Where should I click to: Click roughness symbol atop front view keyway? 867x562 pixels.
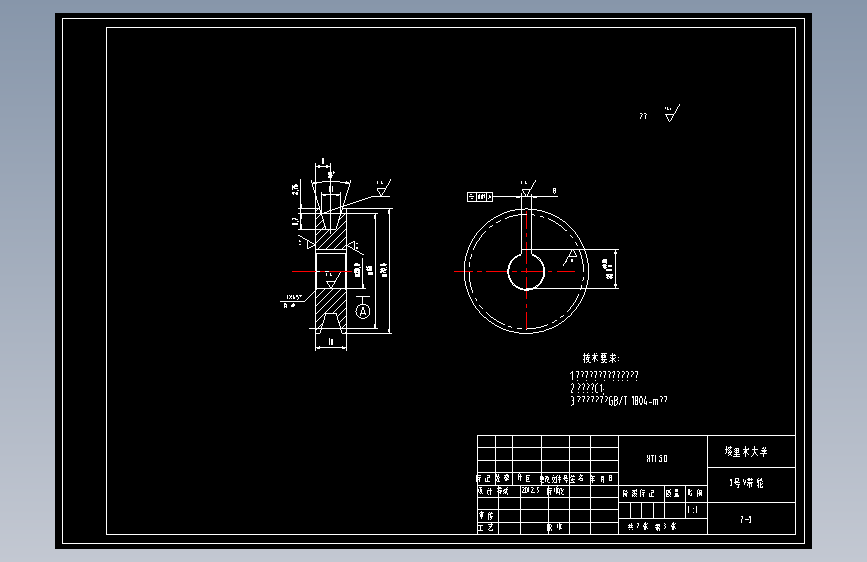[x=527, y=188]
